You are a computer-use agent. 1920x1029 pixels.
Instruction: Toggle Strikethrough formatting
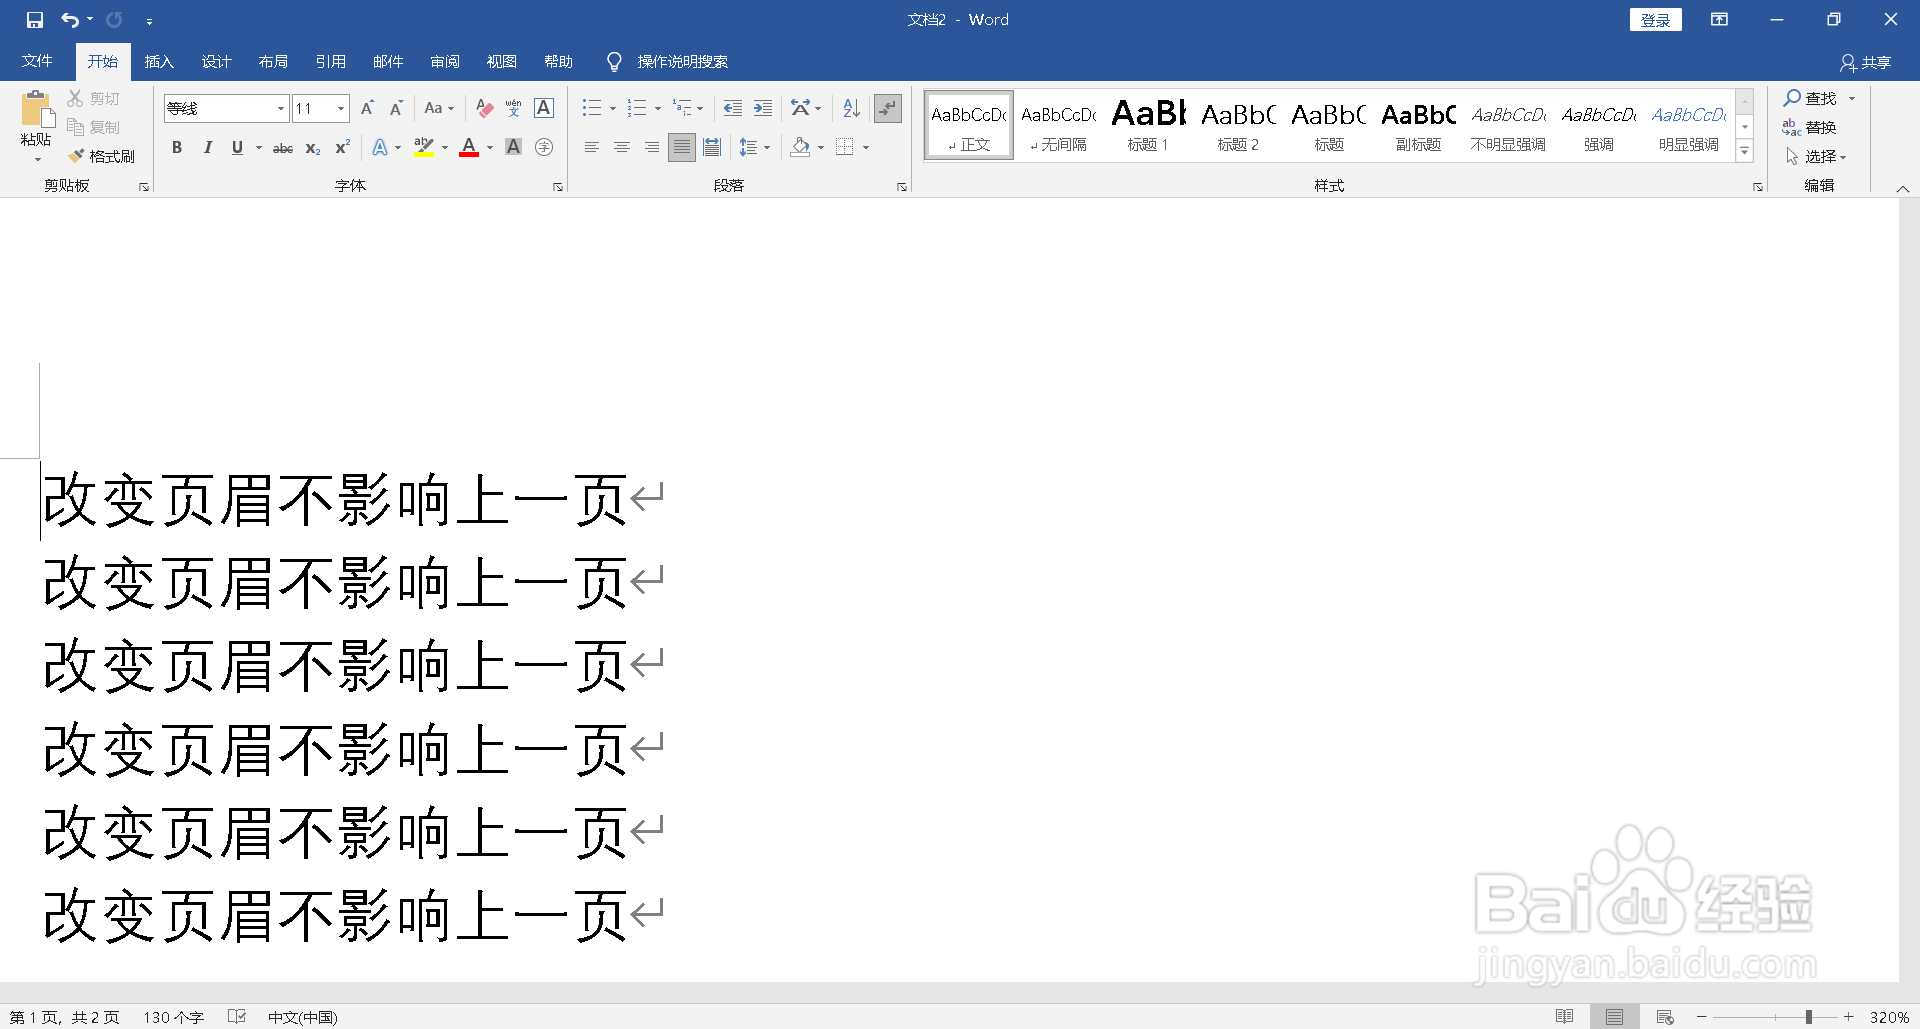coord(283,147)
